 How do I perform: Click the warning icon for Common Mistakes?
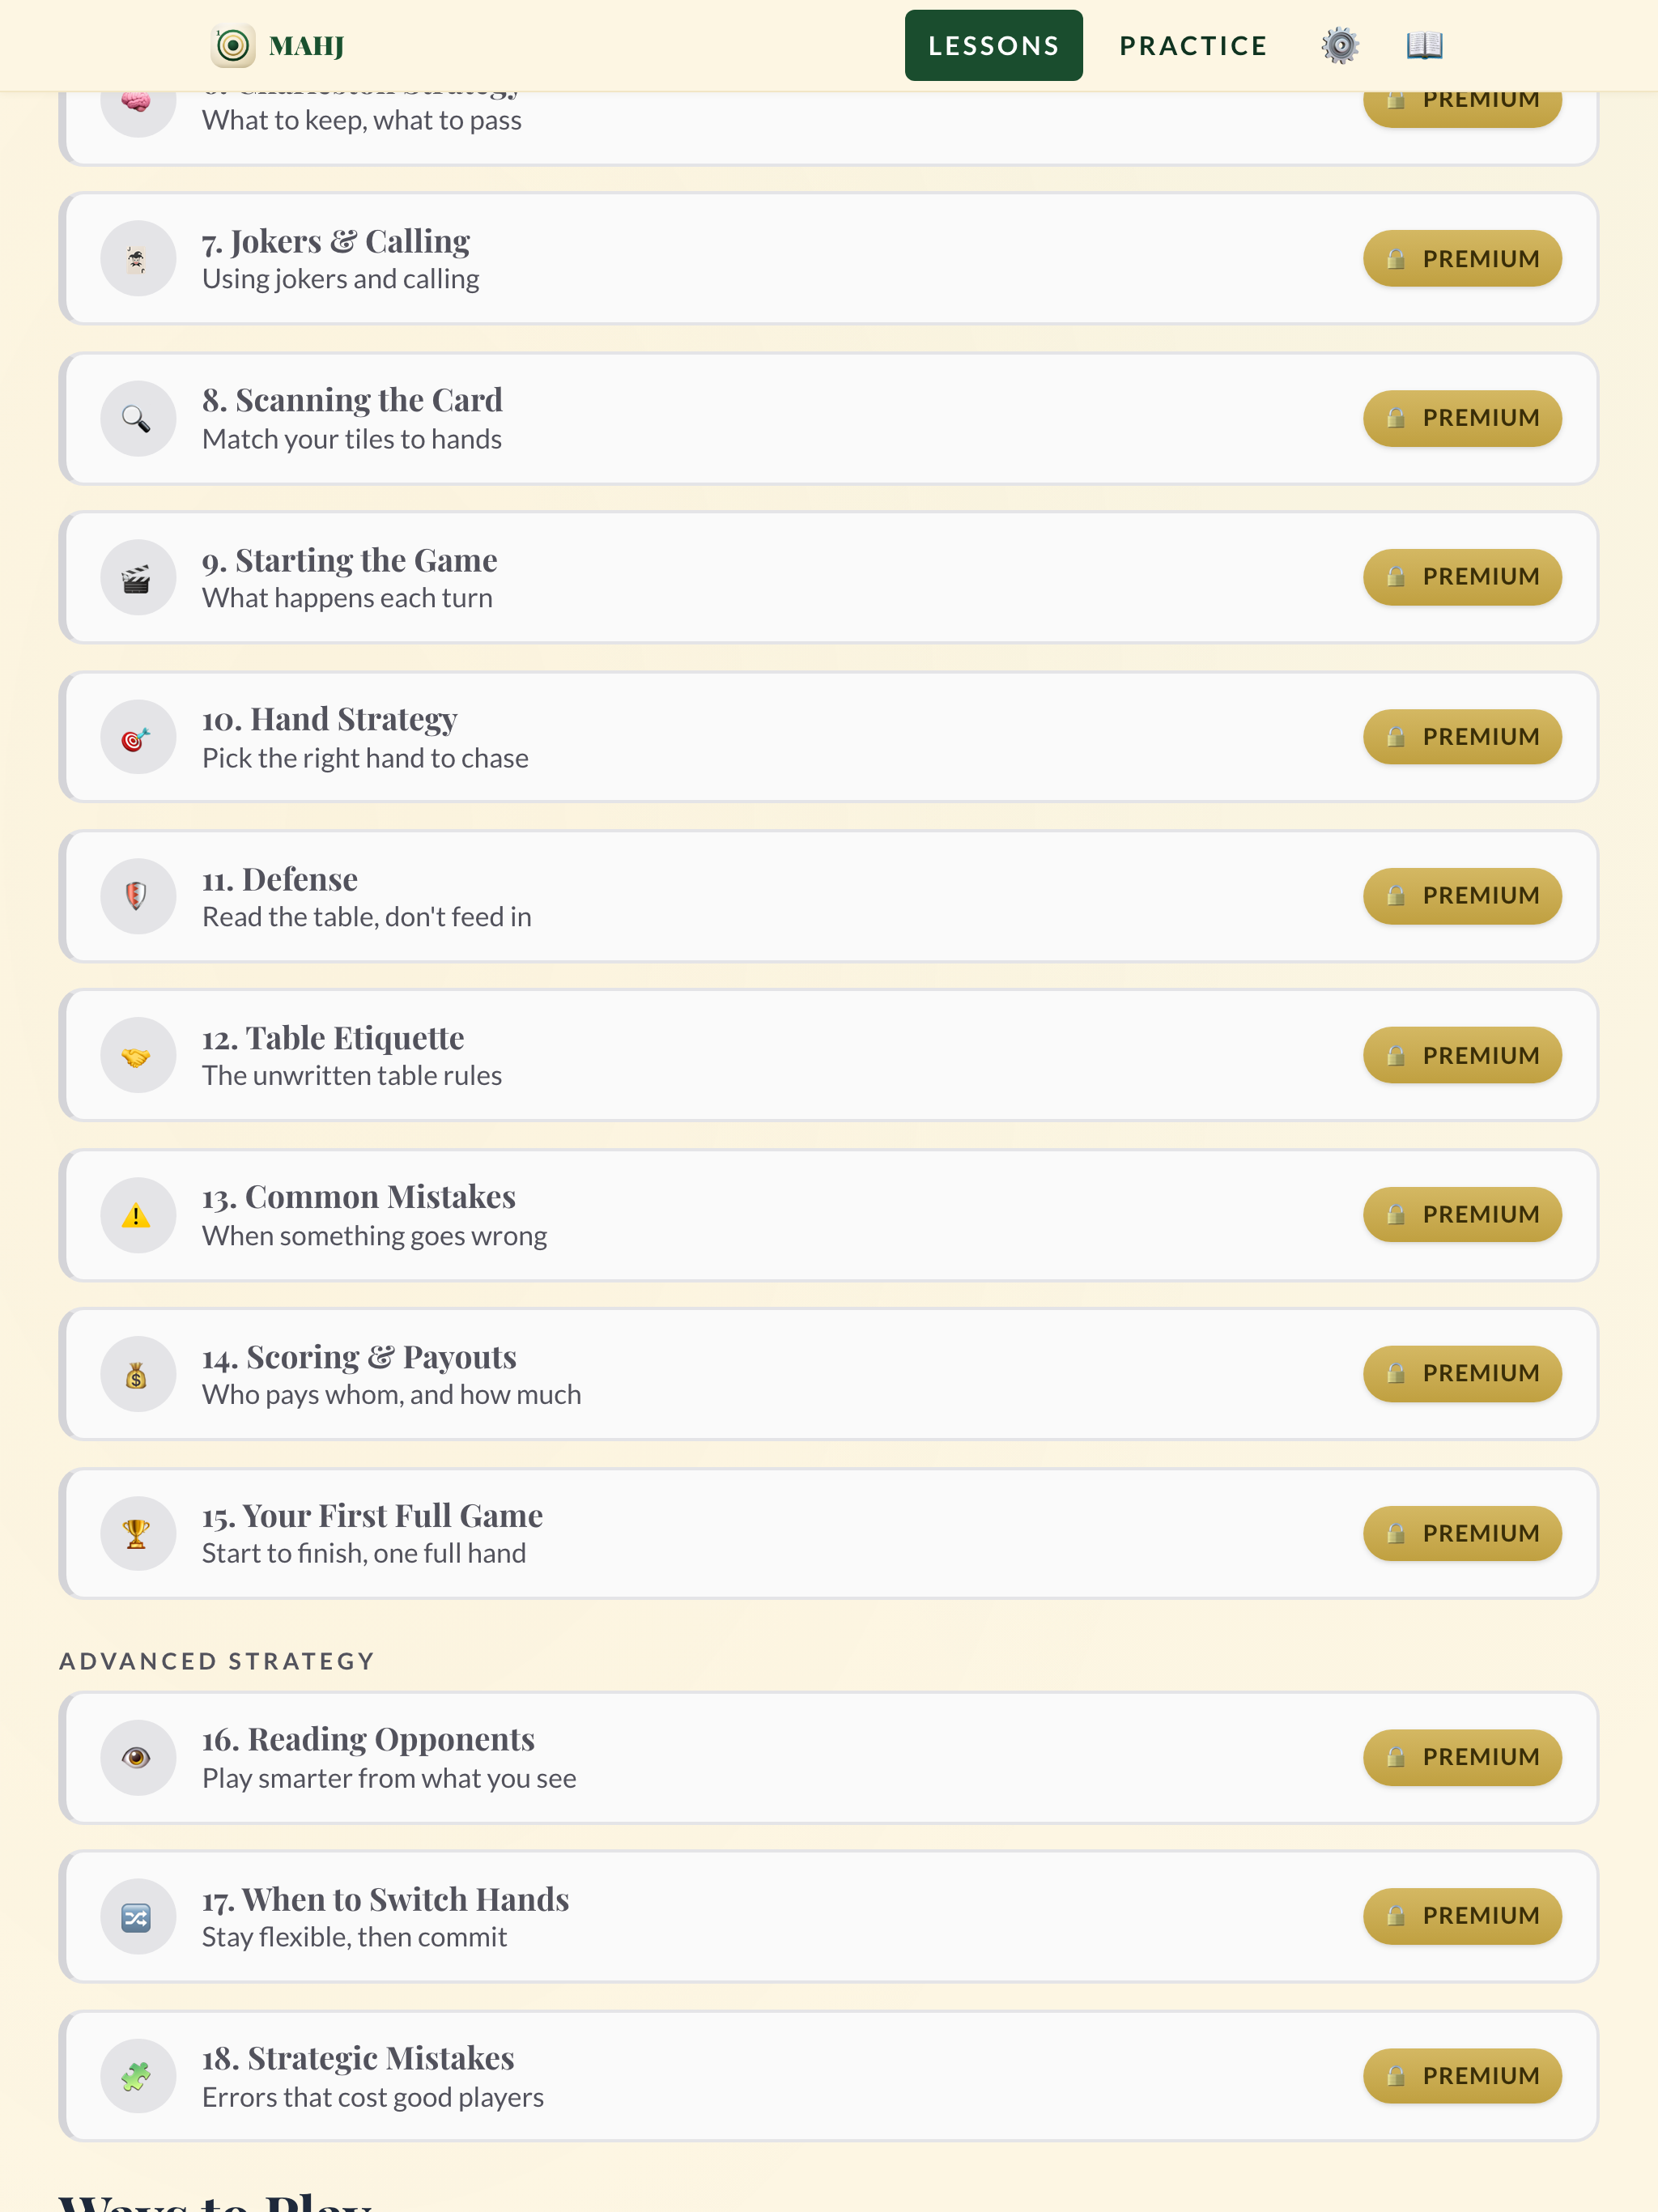137,1215
